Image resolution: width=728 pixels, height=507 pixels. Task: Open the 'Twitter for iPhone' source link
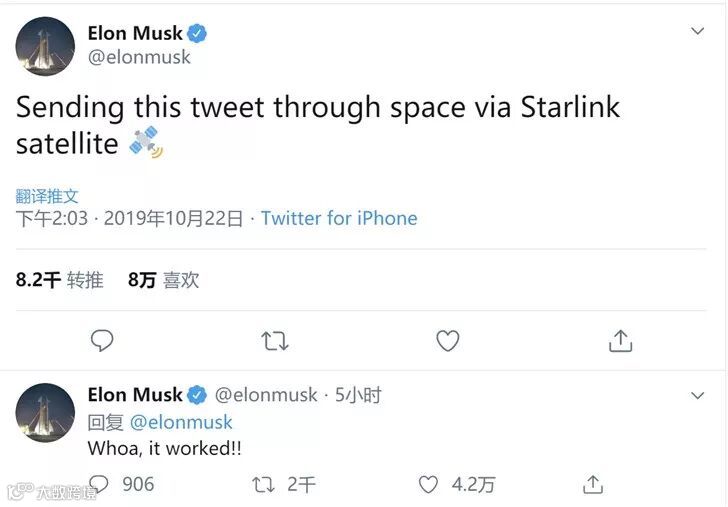click(x=339, y=218)
